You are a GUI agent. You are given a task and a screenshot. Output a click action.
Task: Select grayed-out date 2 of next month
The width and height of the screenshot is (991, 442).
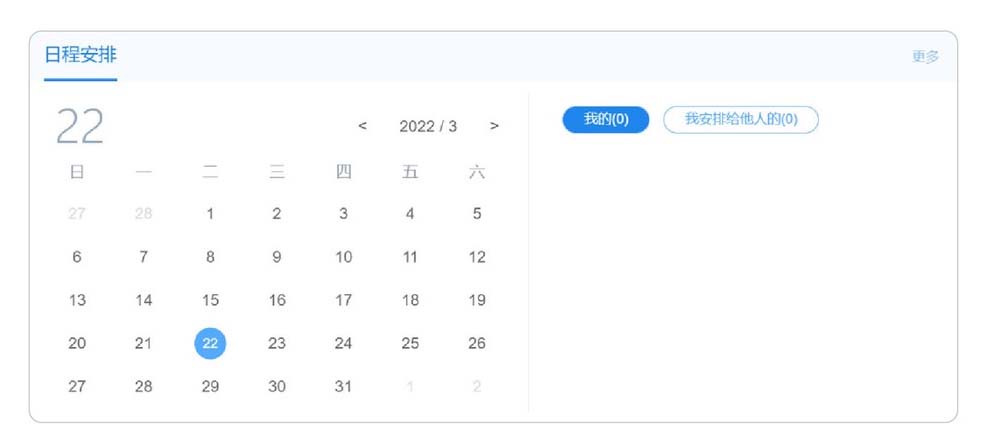(477, 386)
